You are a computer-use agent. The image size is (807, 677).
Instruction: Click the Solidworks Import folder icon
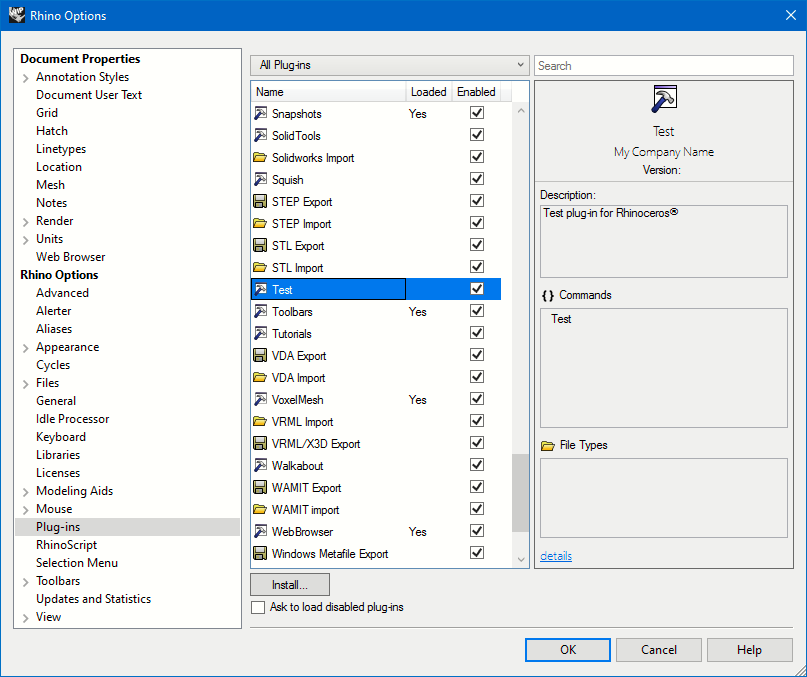260,158
